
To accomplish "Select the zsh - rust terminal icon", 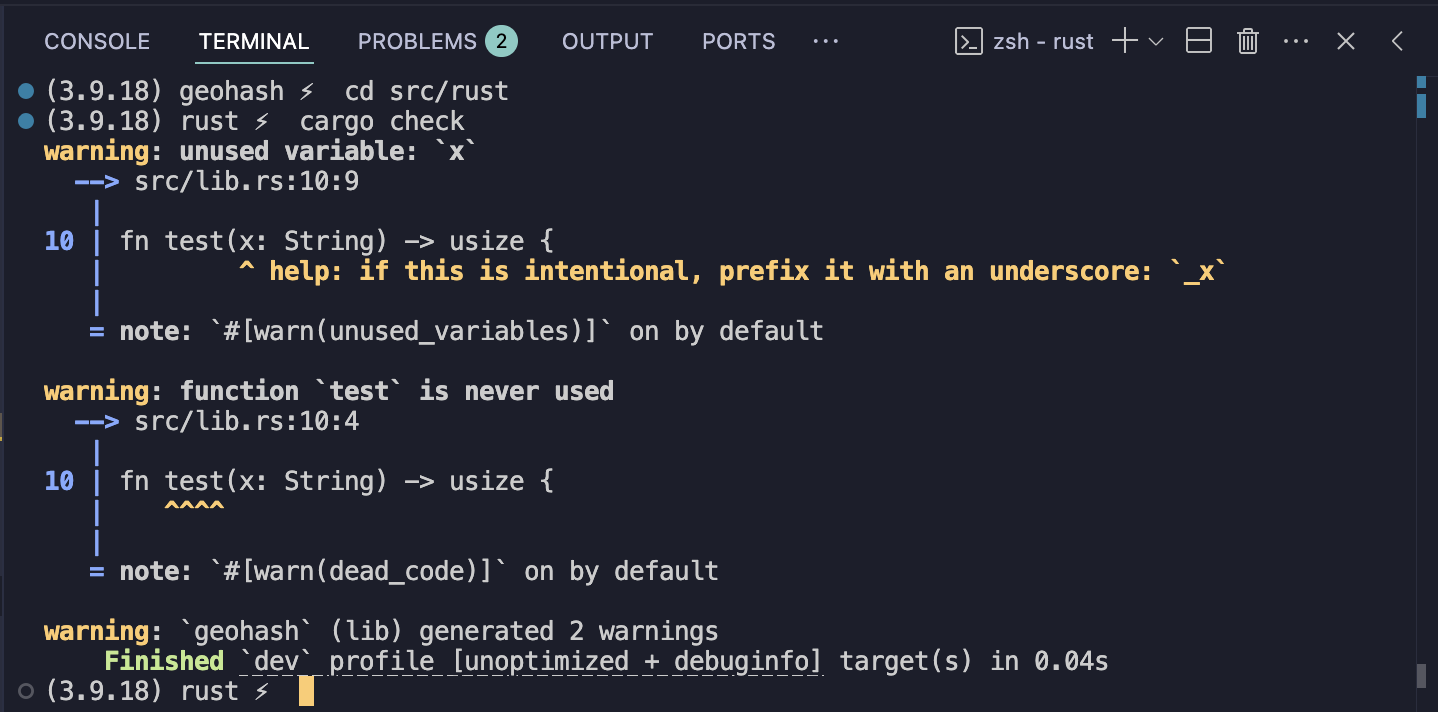I will [x=968, y=41].
